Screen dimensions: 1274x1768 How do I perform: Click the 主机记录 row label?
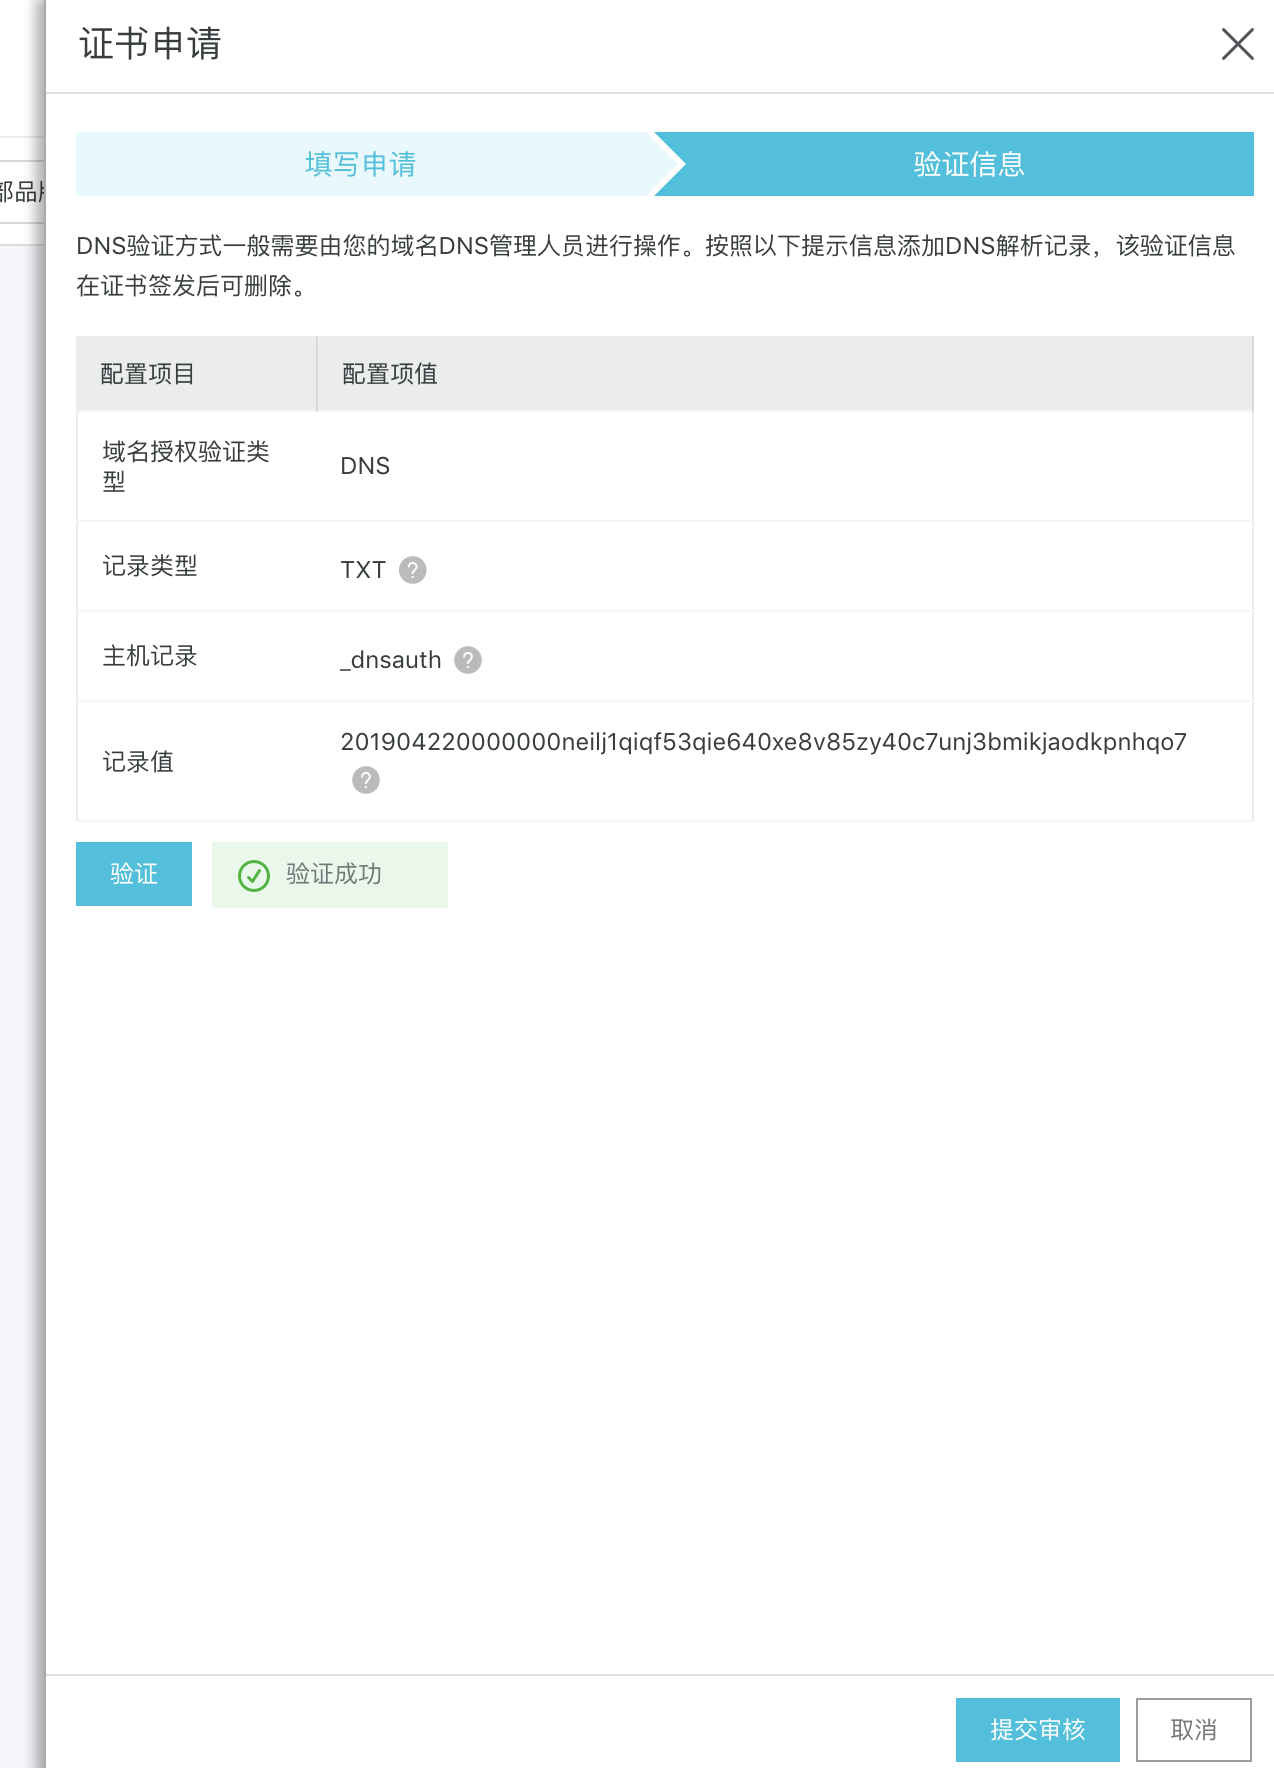coord(150,656)
